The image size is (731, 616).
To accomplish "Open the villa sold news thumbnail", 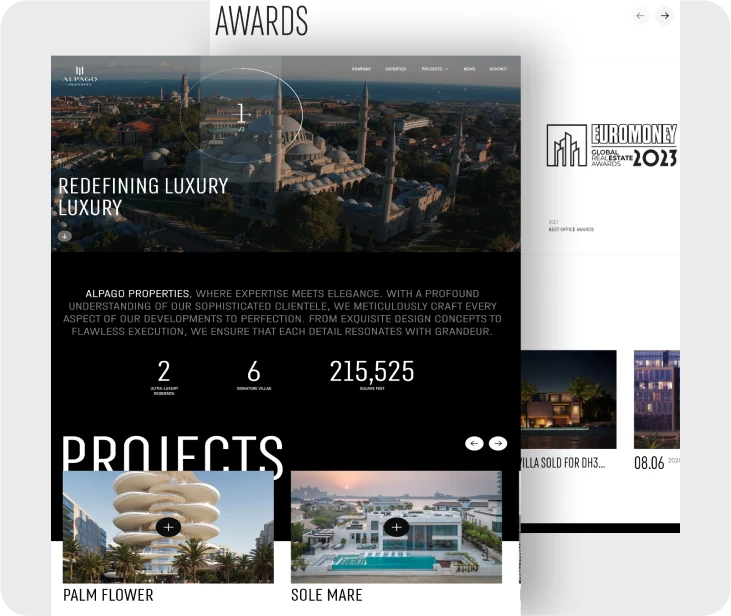I will (568, 399).
